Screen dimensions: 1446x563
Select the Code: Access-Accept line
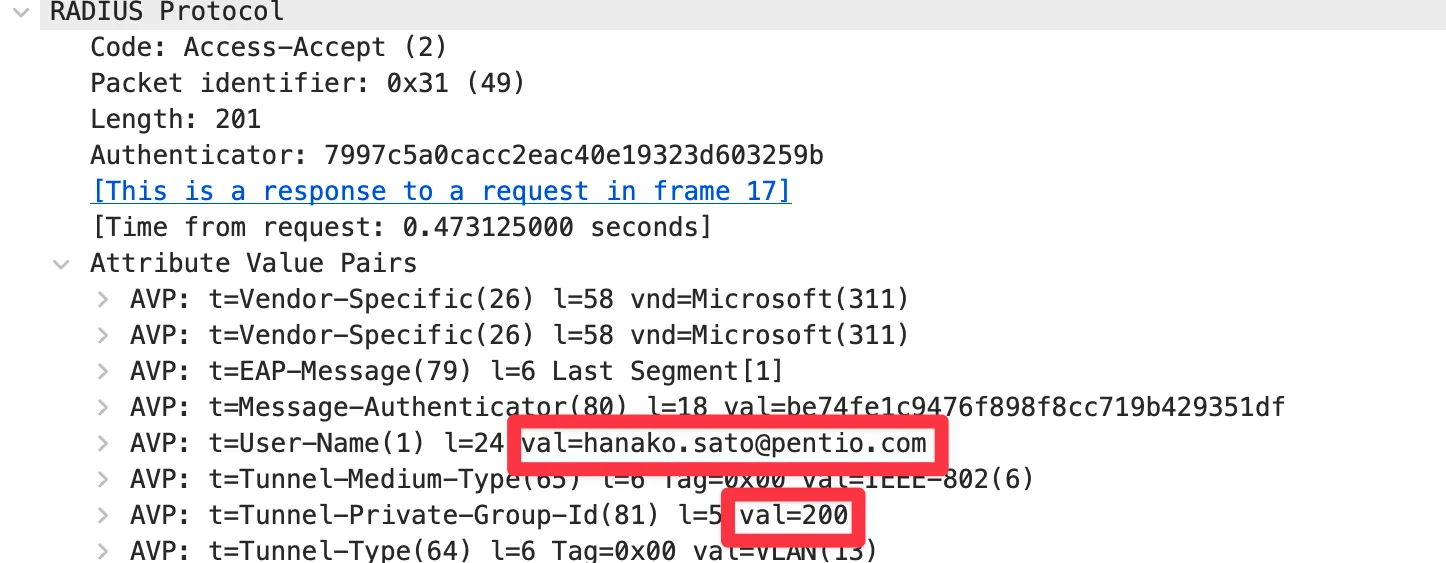point(268,47)
